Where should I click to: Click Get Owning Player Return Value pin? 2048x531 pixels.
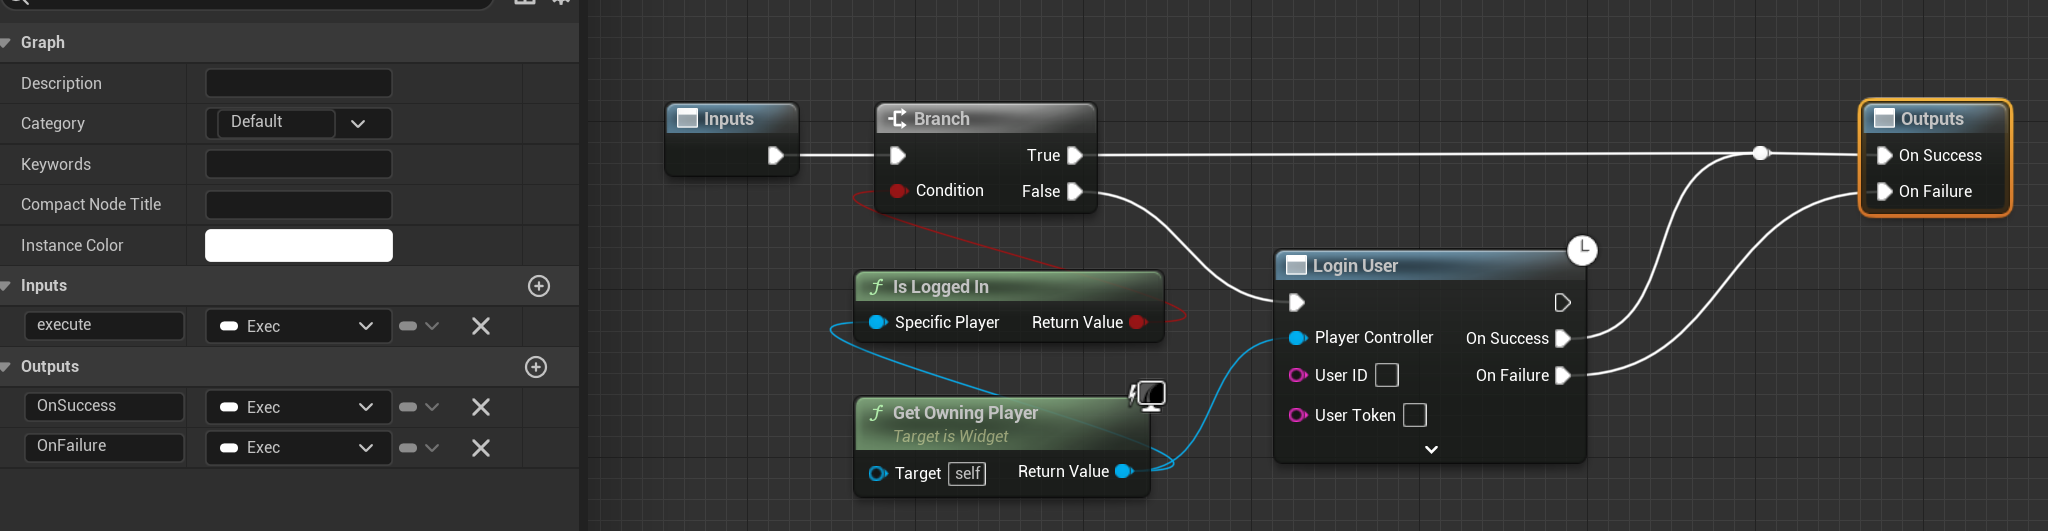(x=1124, y=471)
